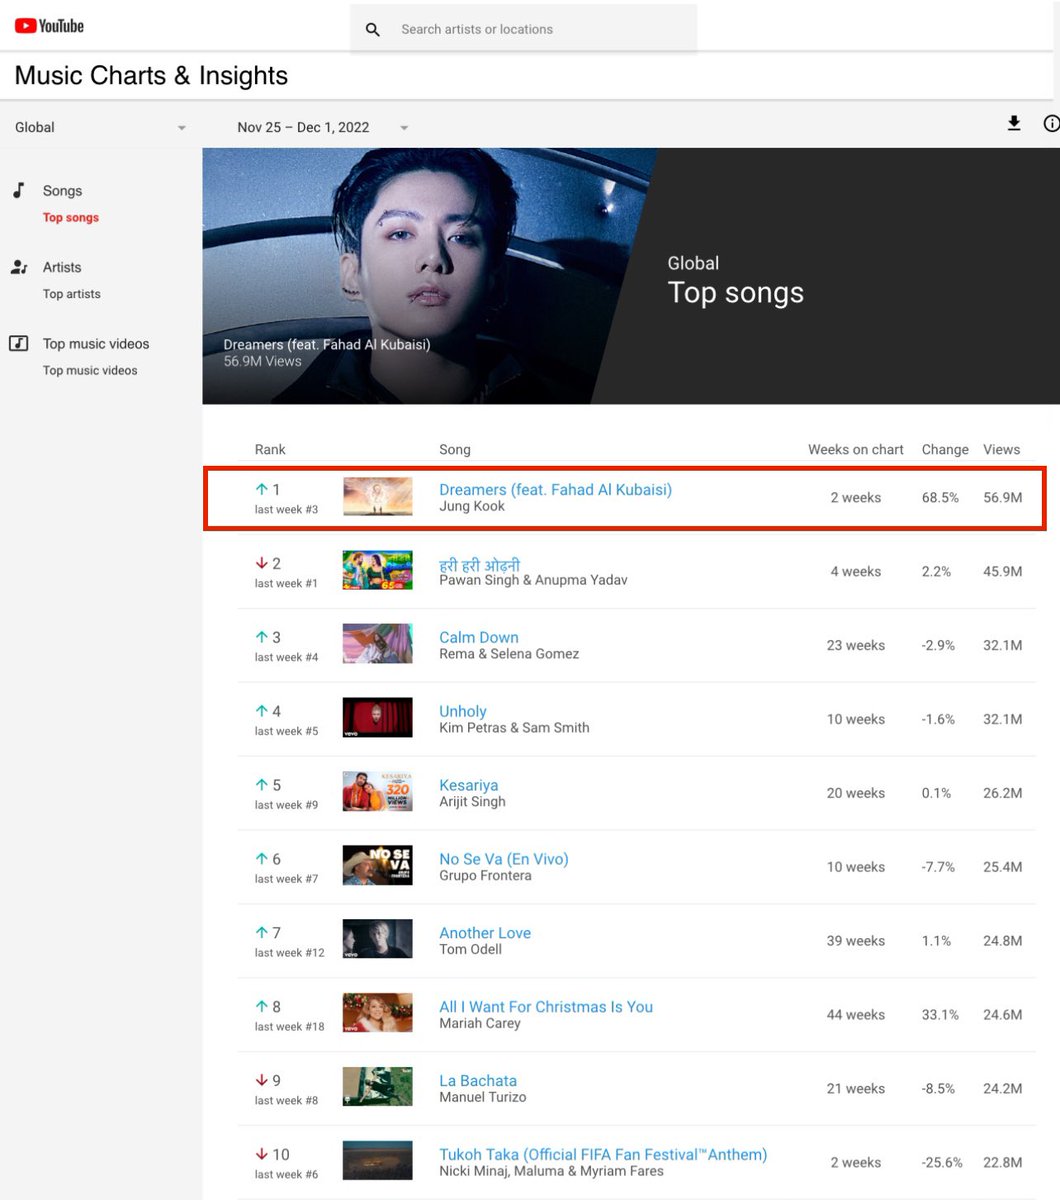Click the Arijit Singh artist text
The image size is (1060, 1200).
472,802
